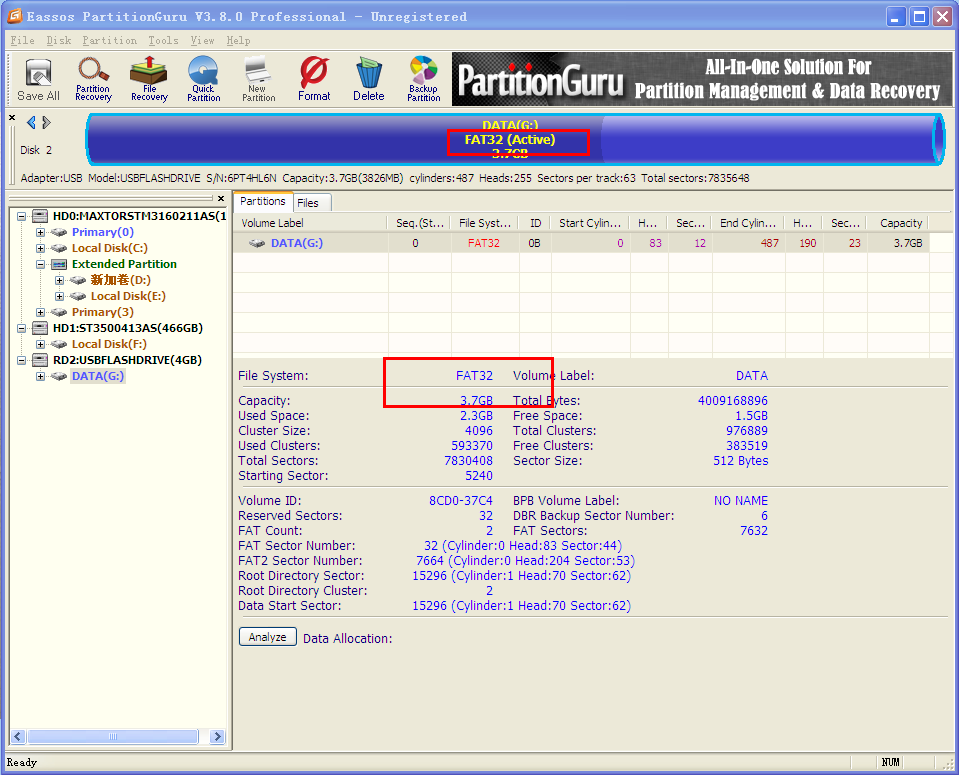Image resolution: width=959 pixels, height=775 pixels.
Task: Click the ID column header
Action: point(535,223)
